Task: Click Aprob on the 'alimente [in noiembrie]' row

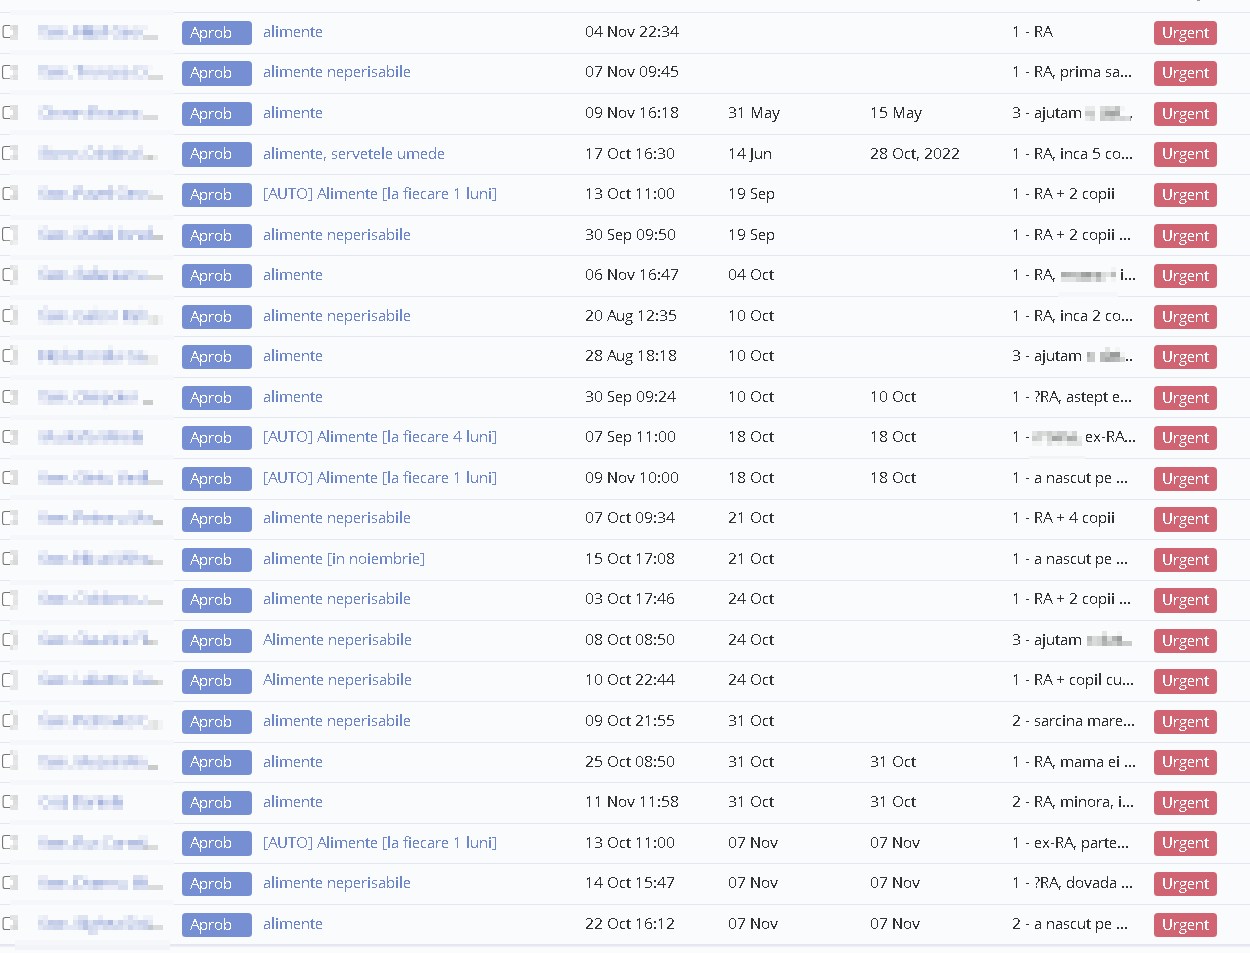Action: 216,560
